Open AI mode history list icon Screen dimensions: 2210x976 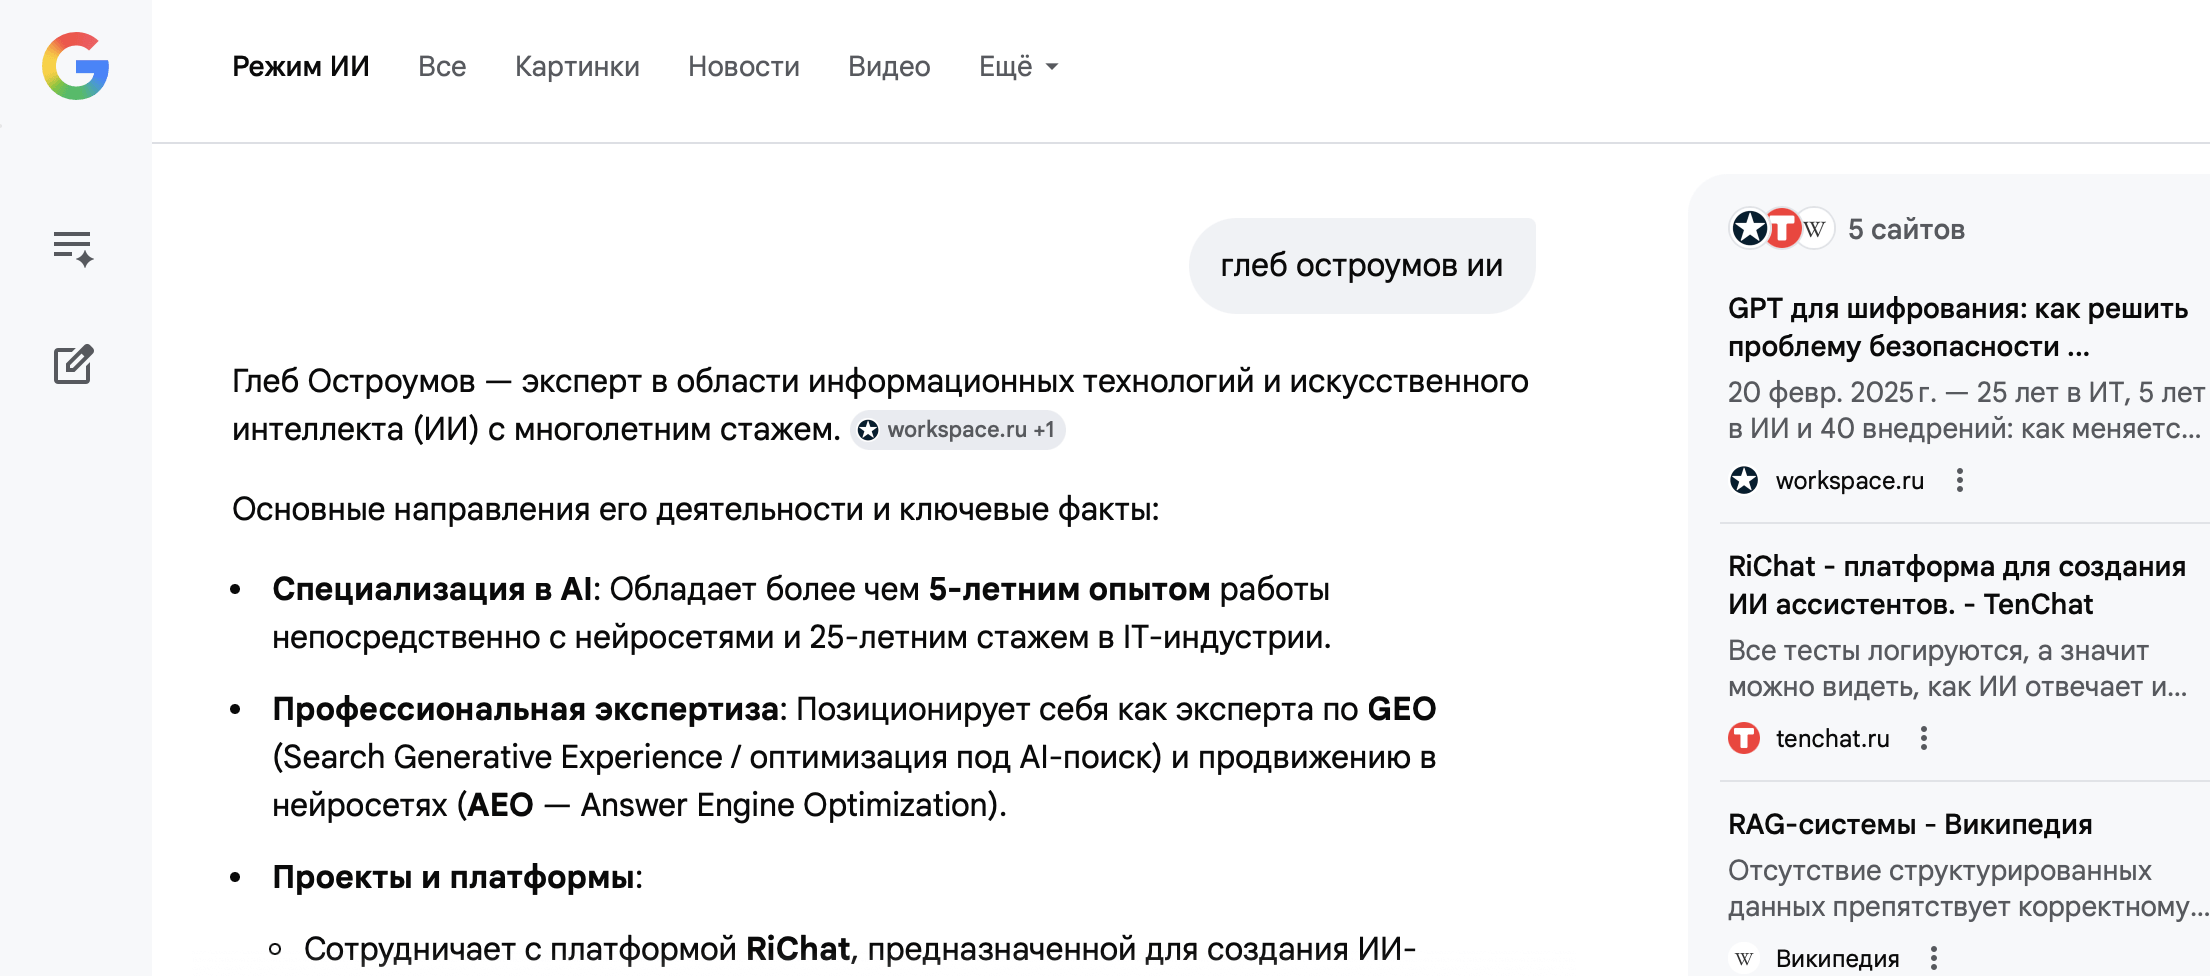click(73, 248)
